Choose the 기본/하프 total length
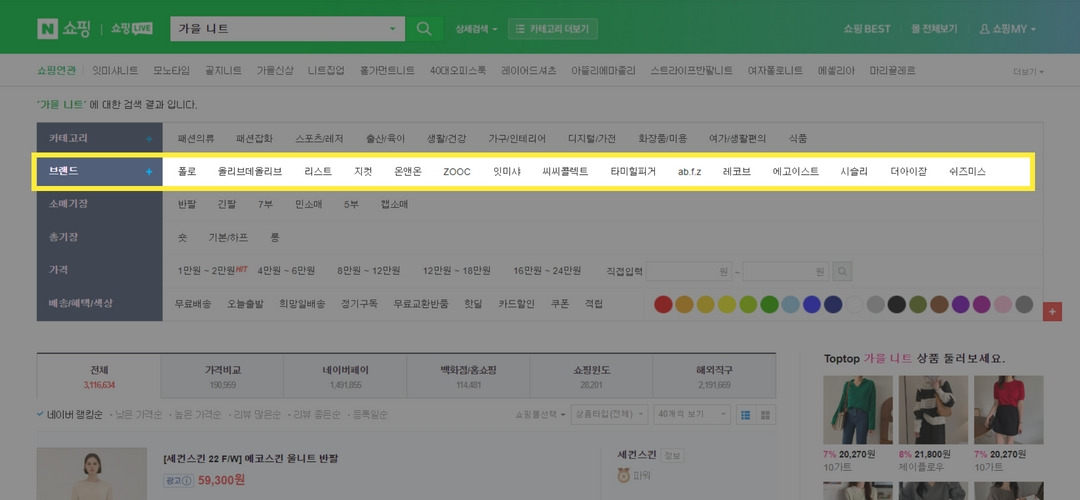Screen dimensions: 1080x500 click(x=228, y=238)
